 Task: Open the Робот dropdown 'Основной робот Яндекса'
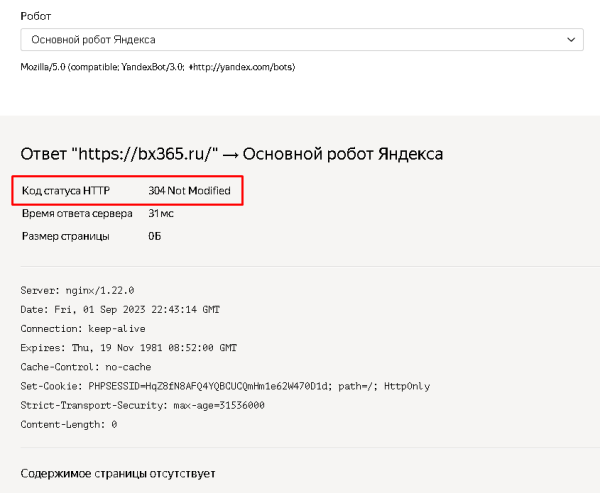tap(302, 39)
